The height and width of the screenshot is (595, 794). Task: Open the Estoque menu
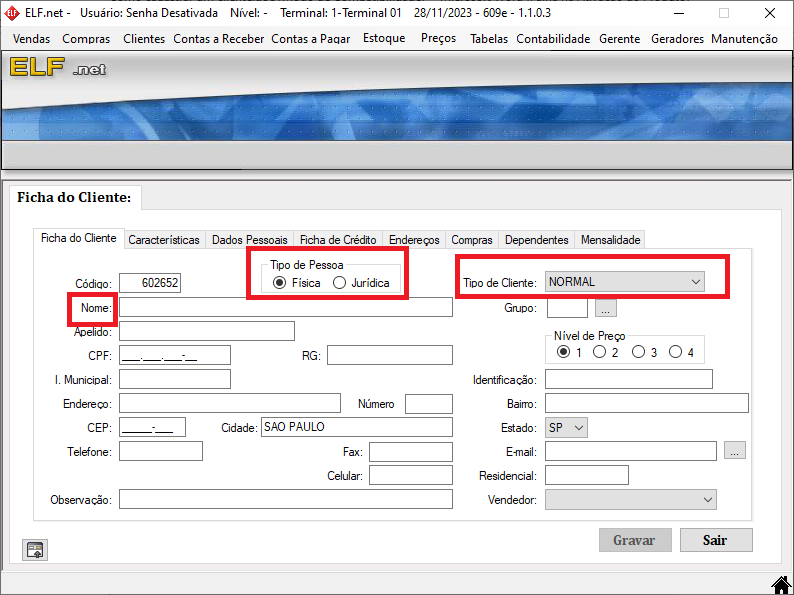[384, 38]
